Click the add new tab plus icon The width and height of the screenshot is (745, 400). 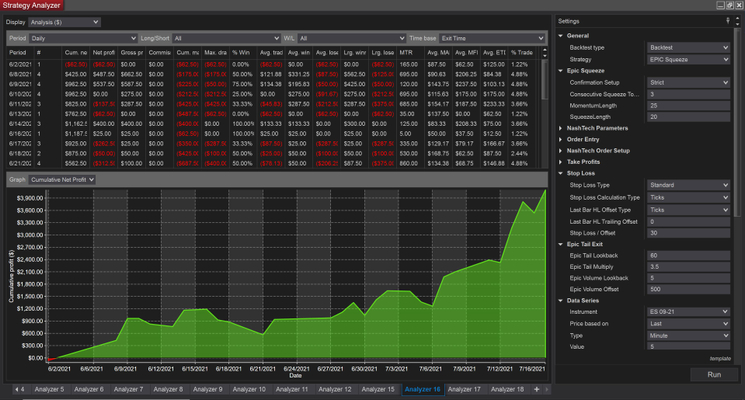[536, 389]
